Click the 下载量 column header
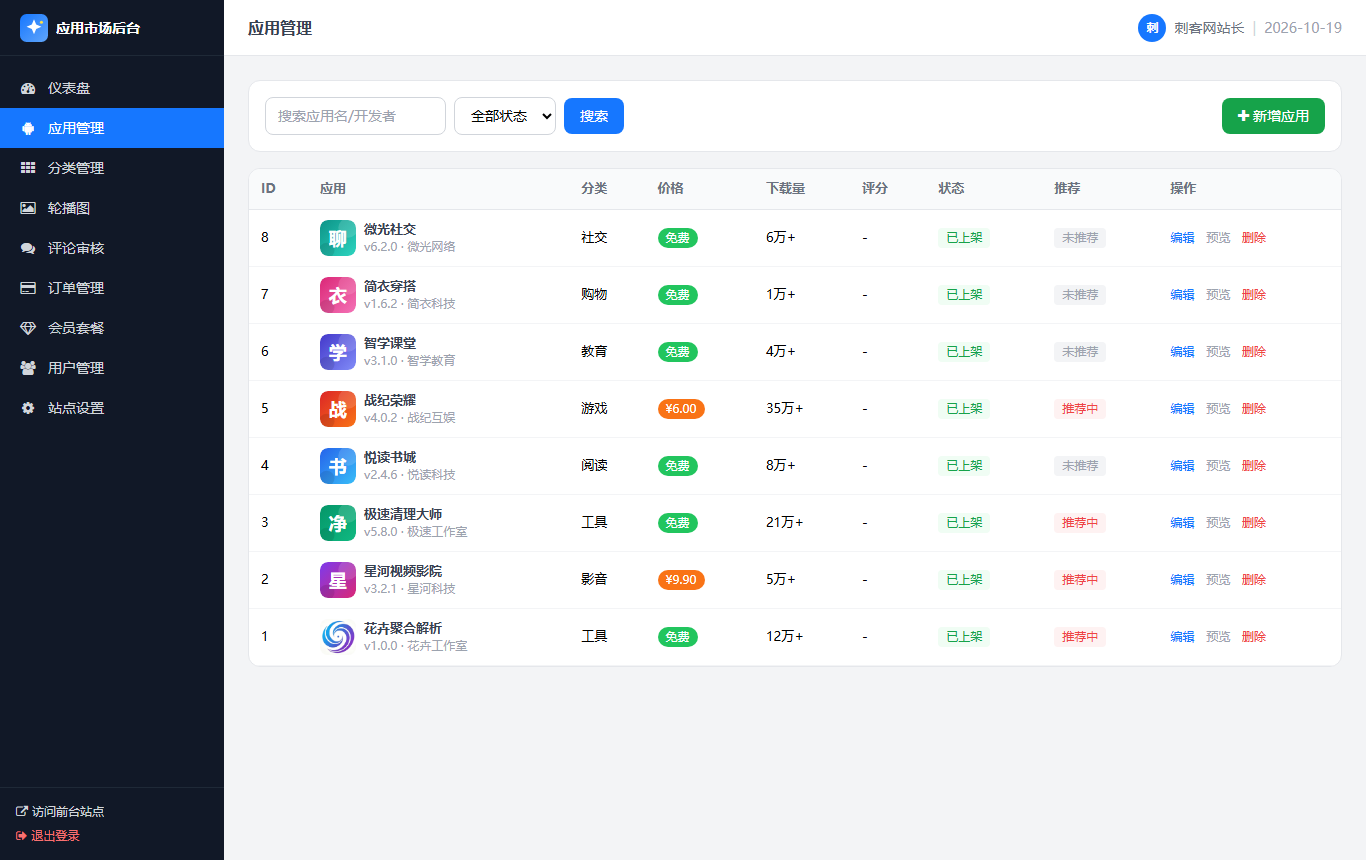Image resolution: width=1366 pixels, height=860 pixels. [x=786, y=188]
